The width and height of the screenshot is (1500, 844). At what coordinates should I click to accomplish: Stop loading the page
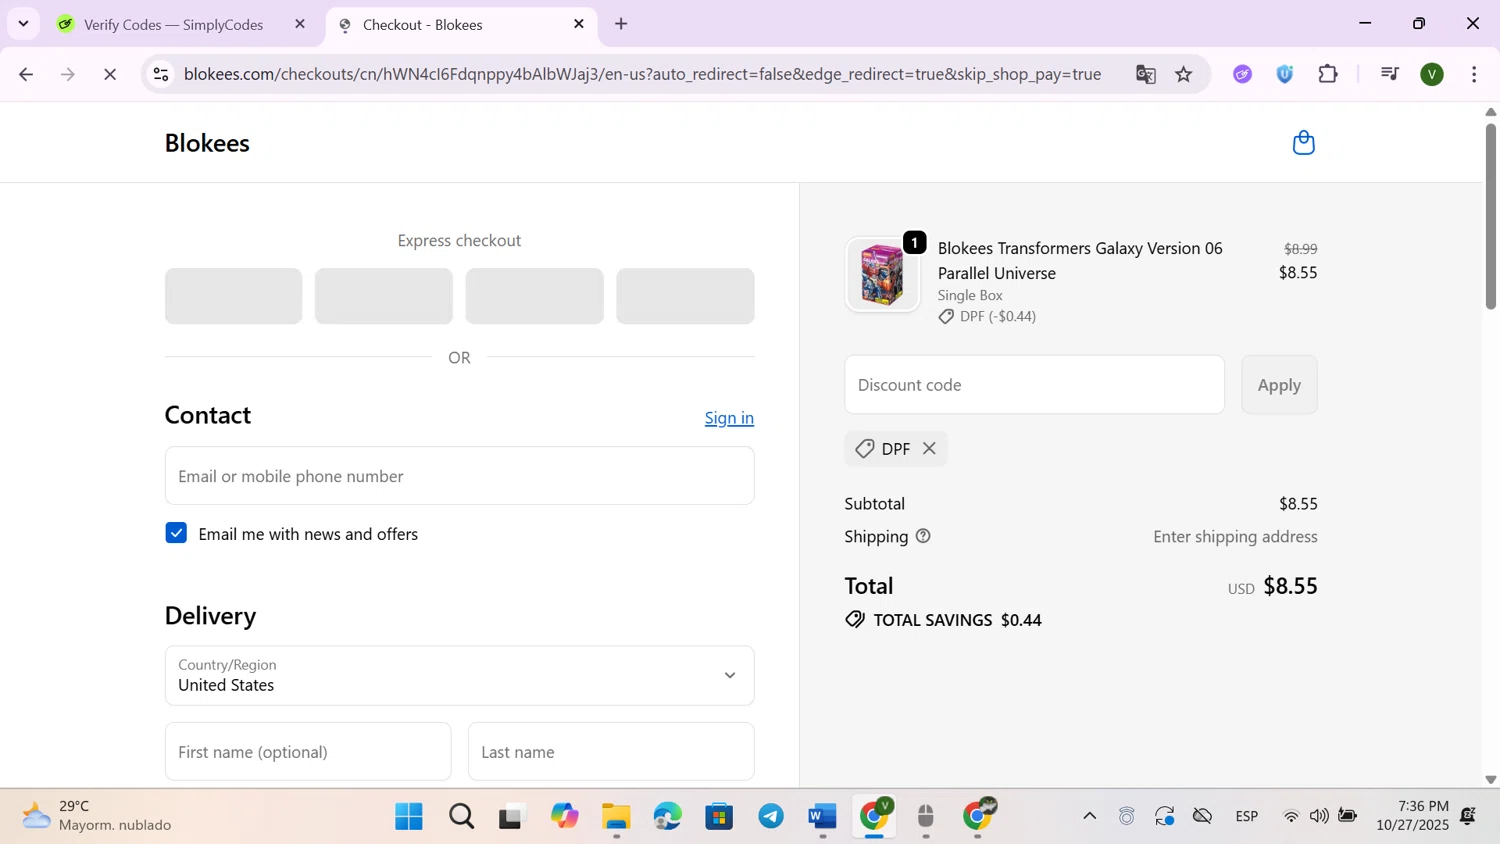coord(110,74)
